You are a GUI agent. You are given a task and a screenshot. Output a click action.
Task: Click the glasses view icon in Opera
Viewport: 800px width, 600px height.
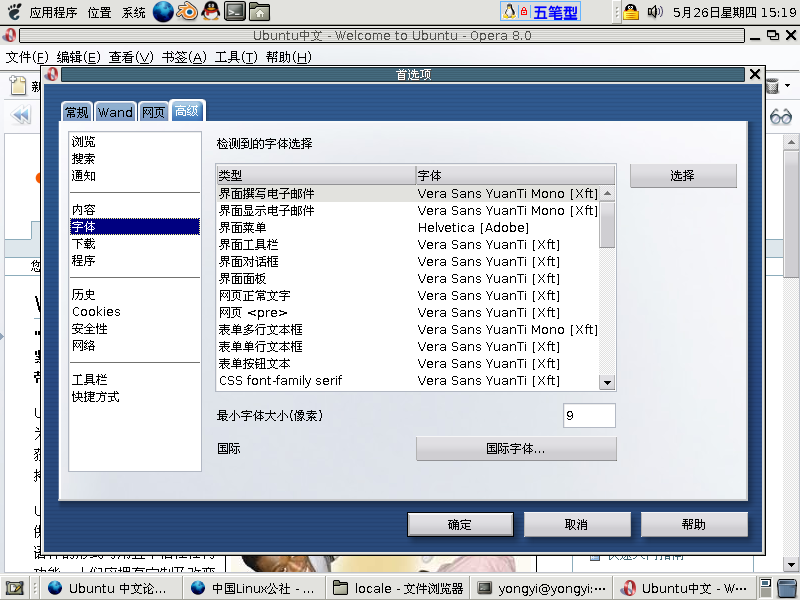click(x=781, y=117)
